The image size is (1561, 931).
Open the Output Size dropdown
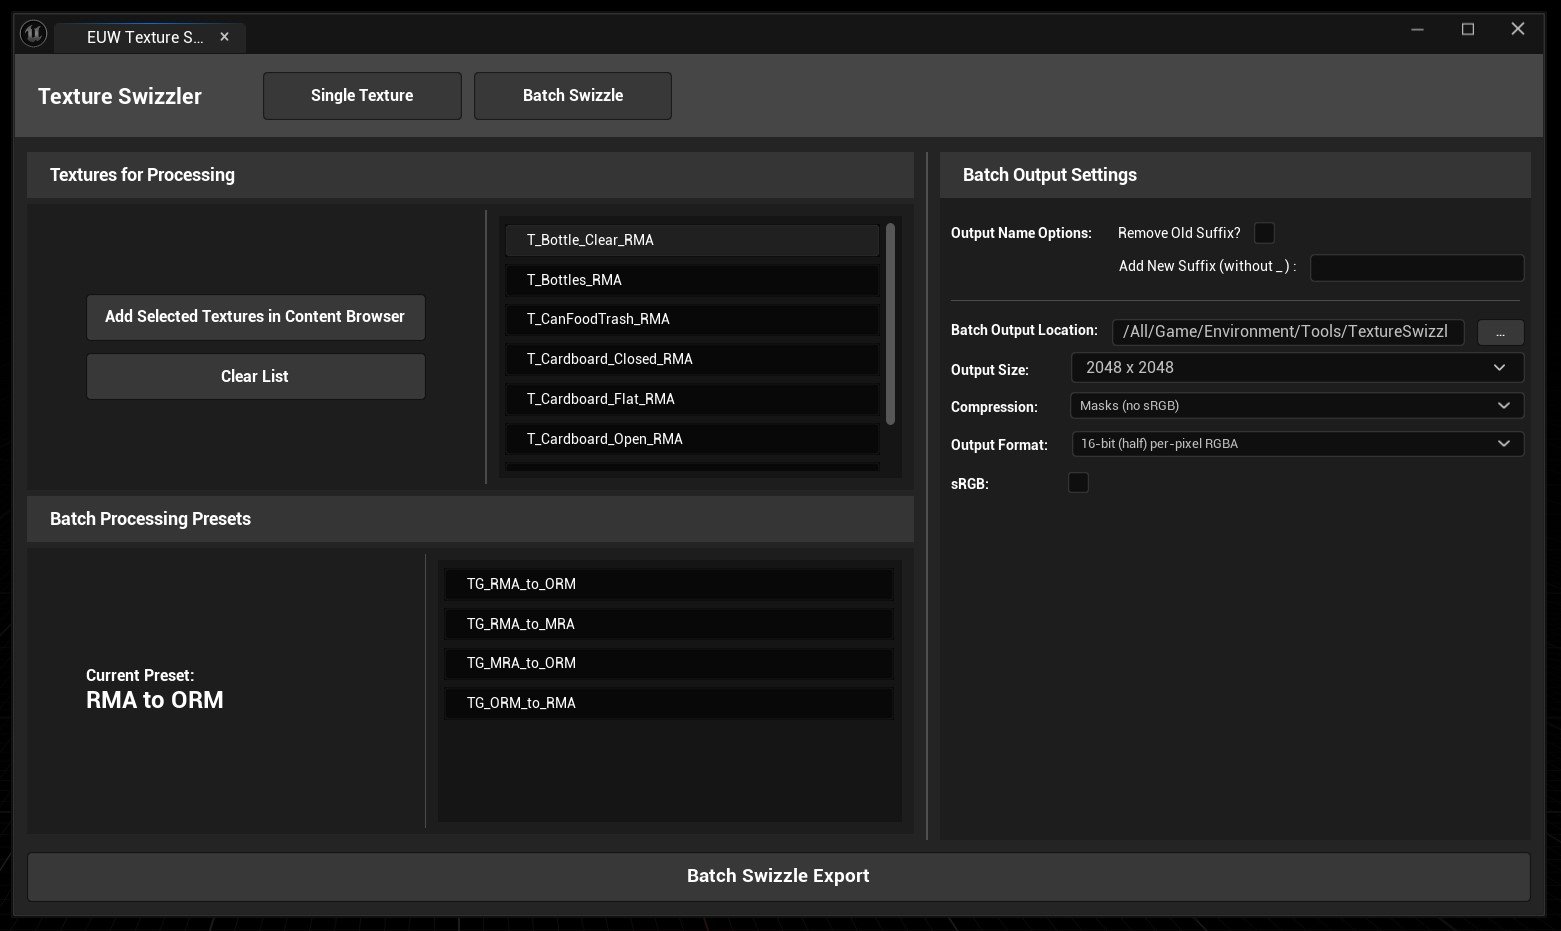[1297, 368]
